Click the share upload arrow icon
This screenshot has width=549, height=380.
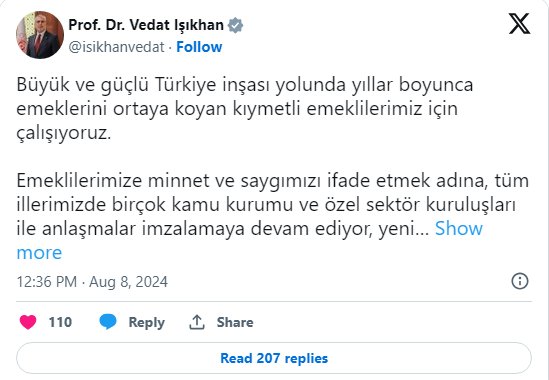click(x=197, y=322)
